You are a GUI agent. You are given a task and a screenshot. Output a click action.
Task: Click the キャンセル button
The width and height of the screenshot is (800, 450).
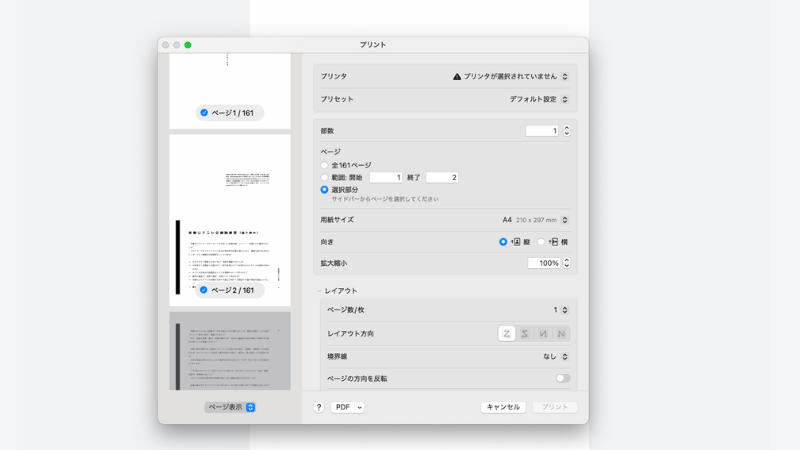point(503,407)
